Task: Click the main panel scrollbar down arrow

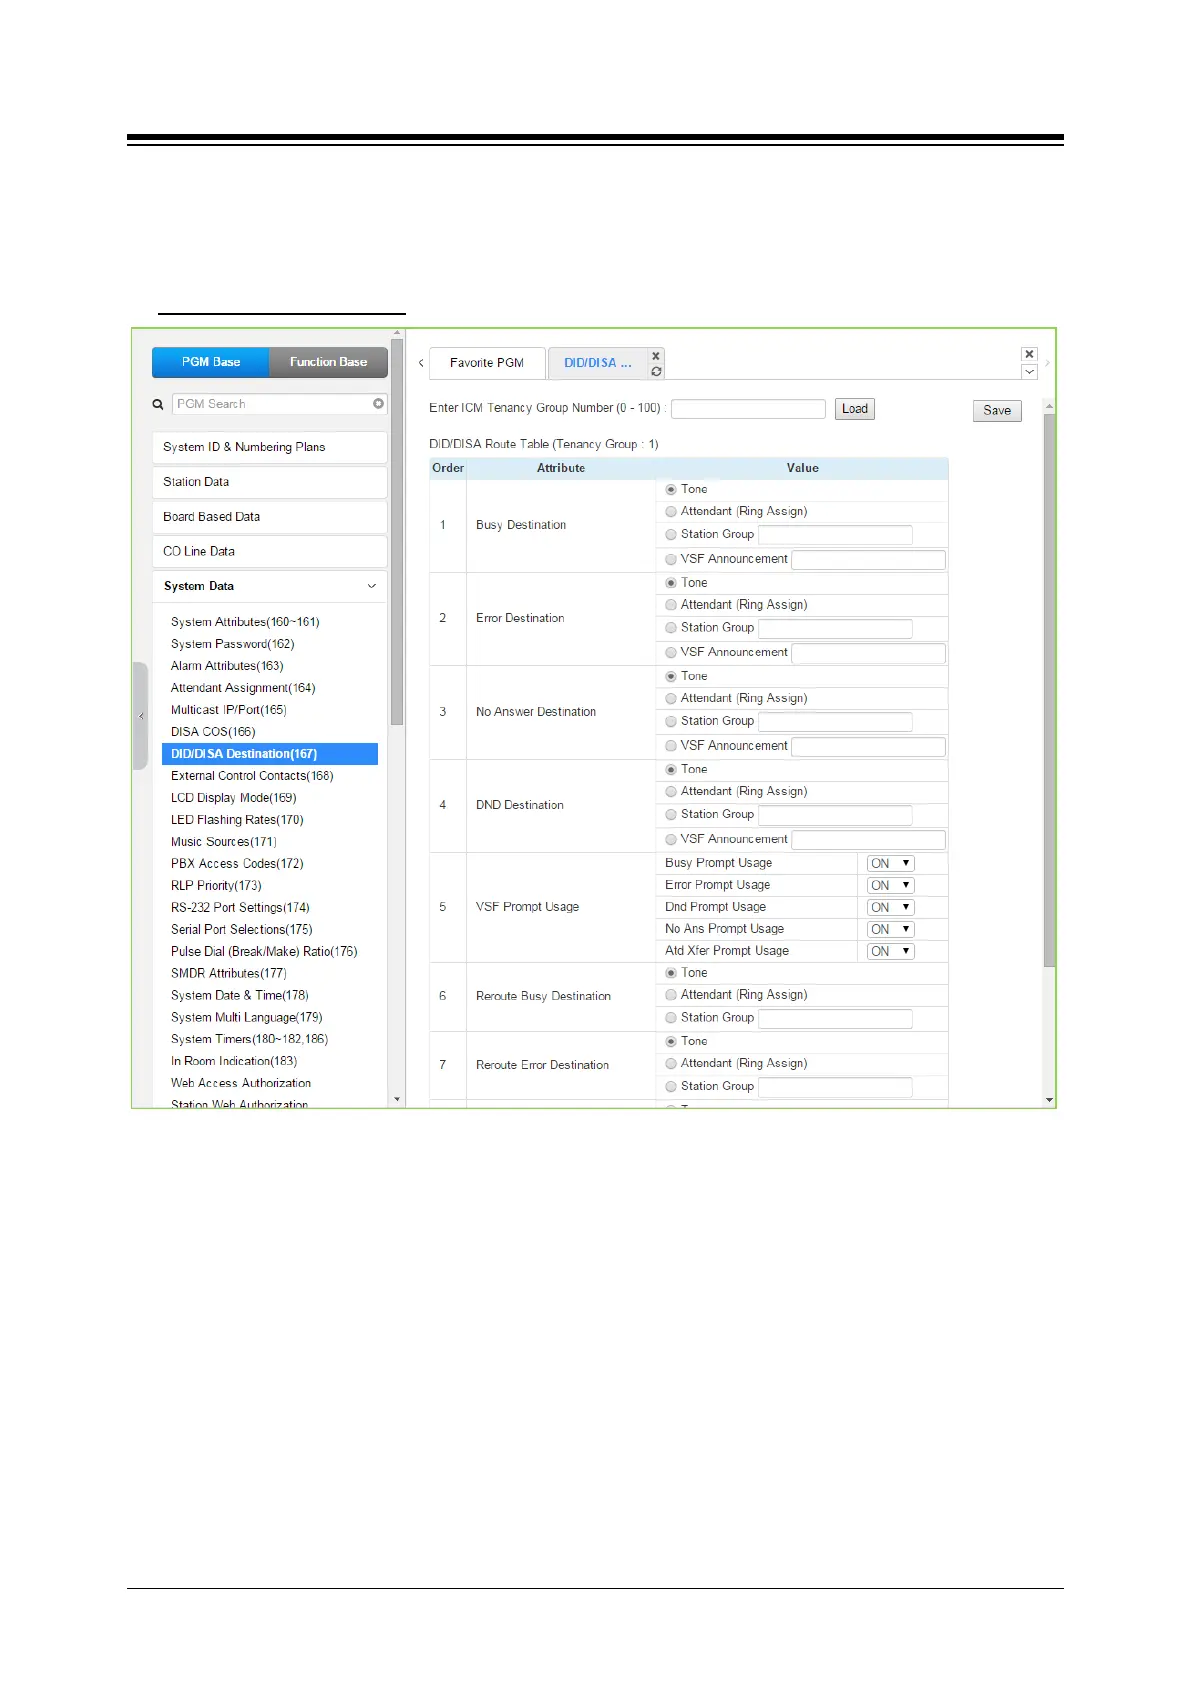Action: pos(1049,1100)
